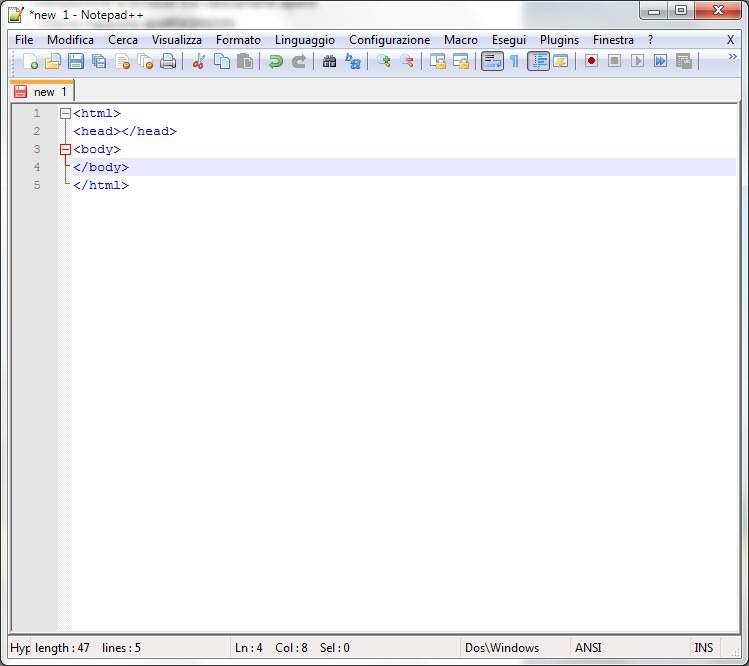Close all documents via toolbar icon
Image resolution: width=749 pixels, height=666 pixels.
click(145, 61)
